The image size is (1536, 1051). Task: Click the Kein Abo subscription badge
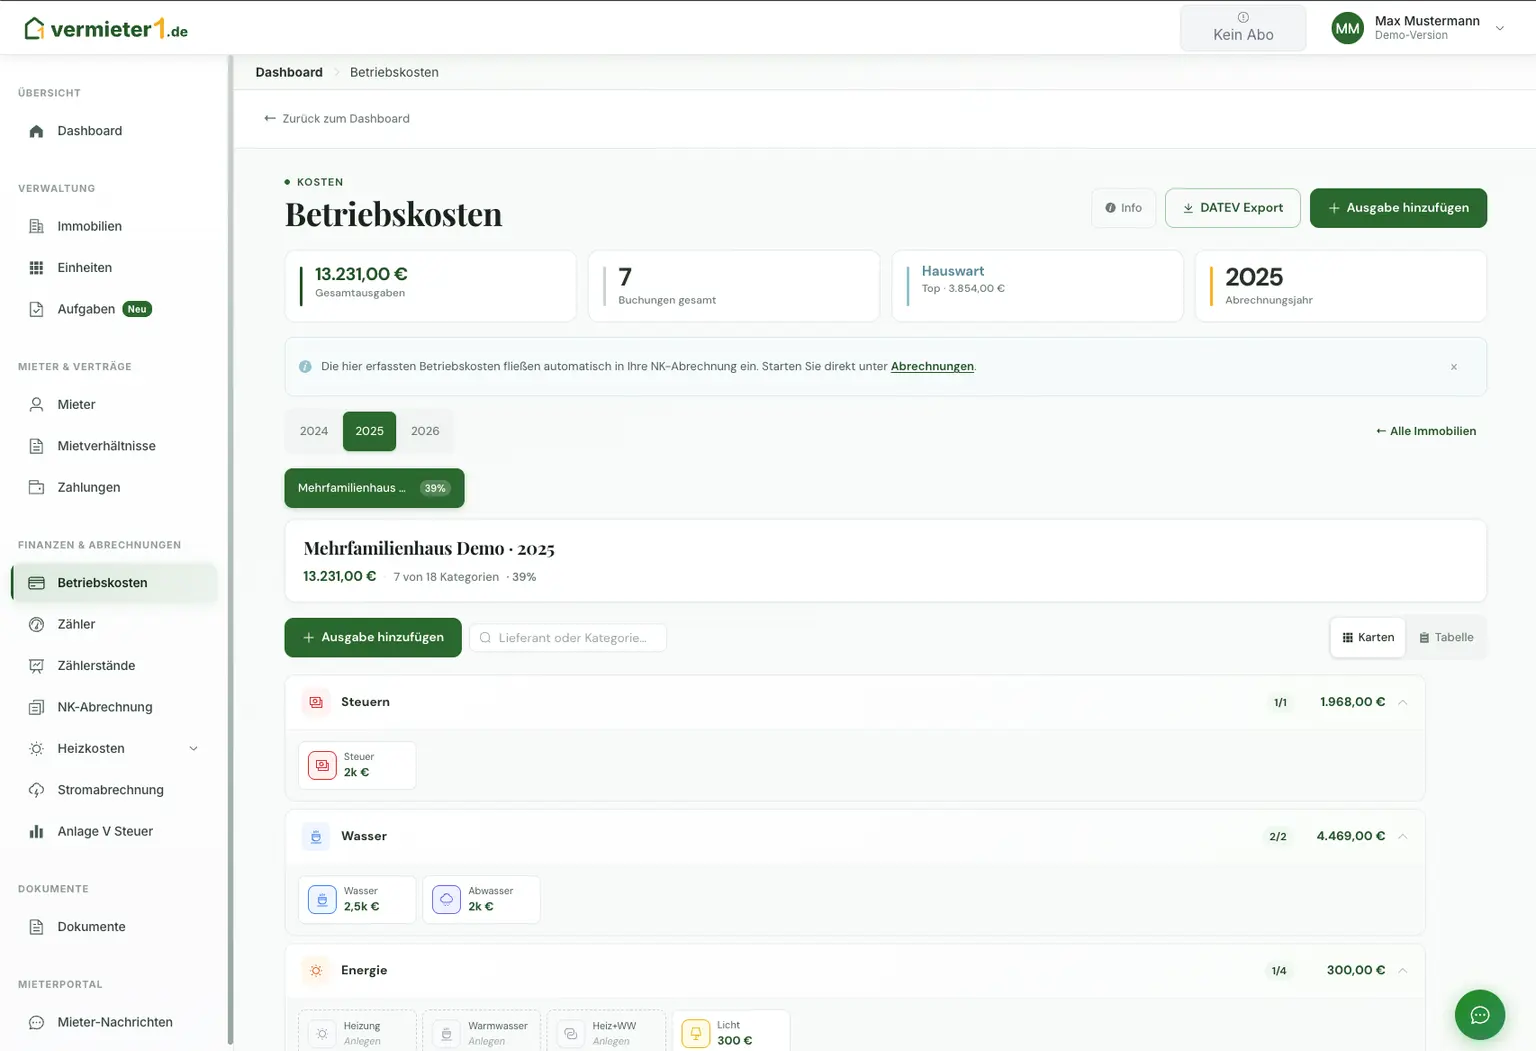pos(1243,28)
